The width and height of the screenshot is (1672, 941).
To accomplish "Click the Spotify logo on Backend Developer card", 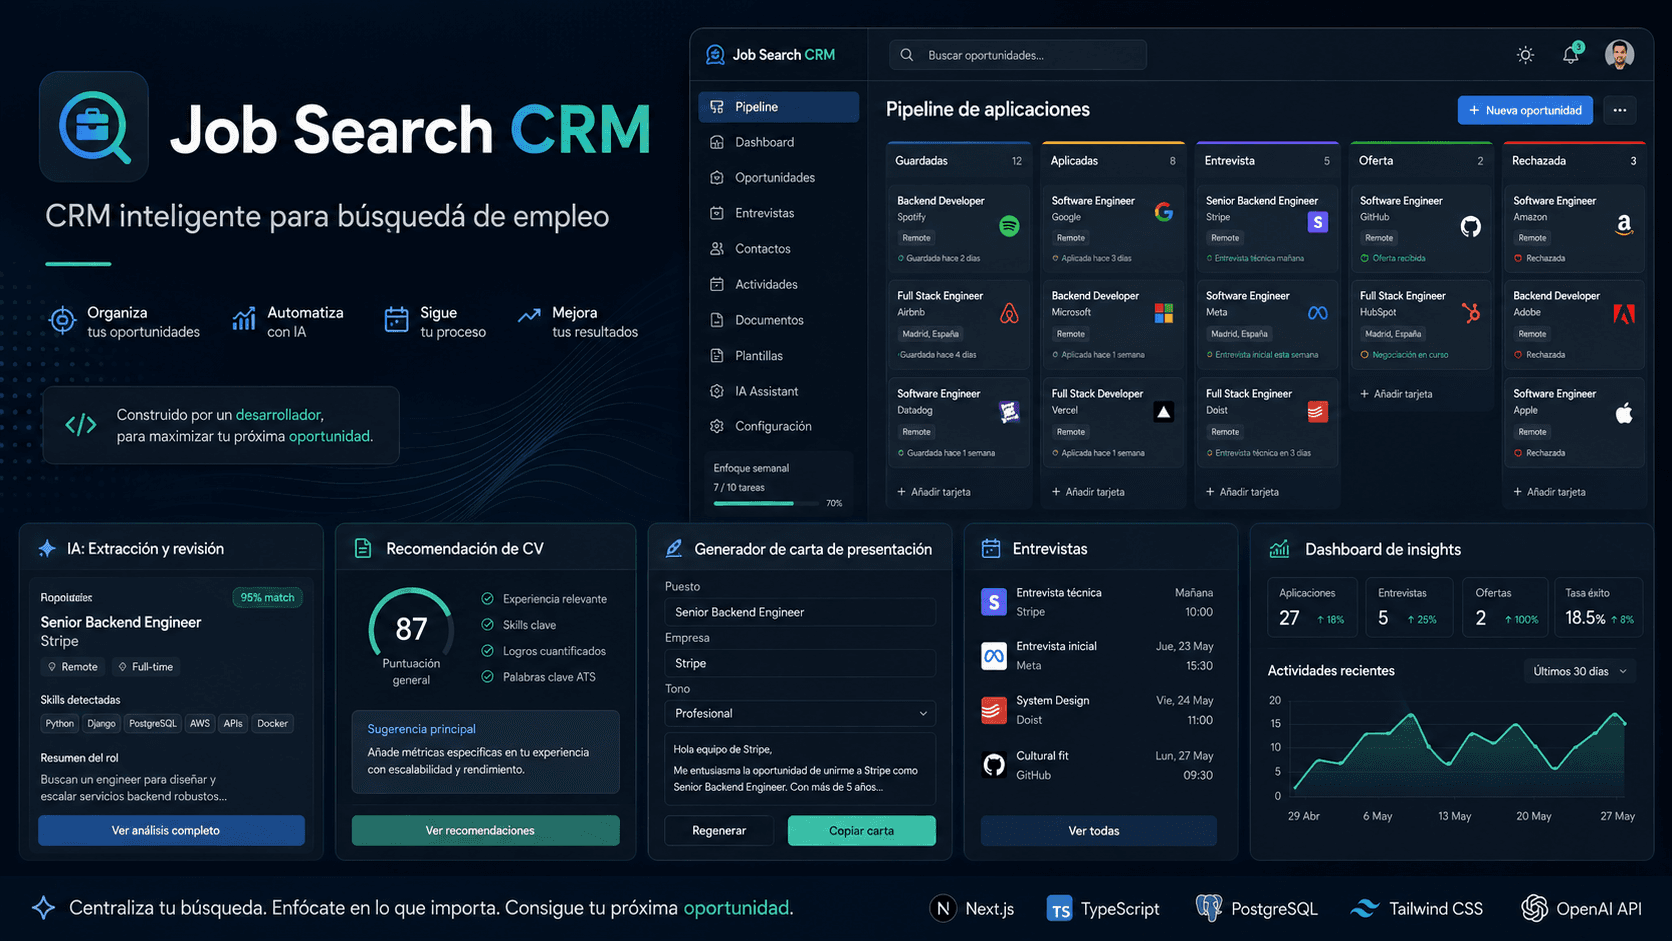I will point(1009,226).
